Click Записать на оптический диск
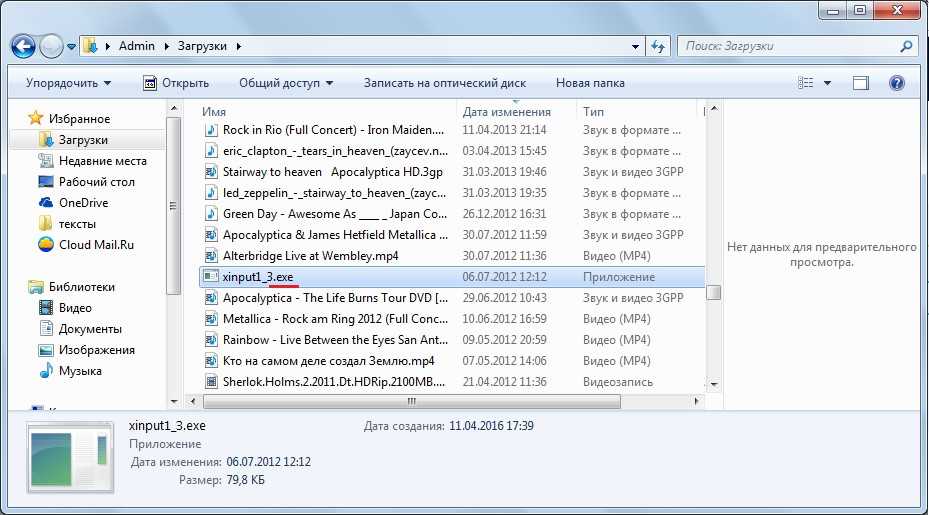Screen dimensions: 929x515 444,83
